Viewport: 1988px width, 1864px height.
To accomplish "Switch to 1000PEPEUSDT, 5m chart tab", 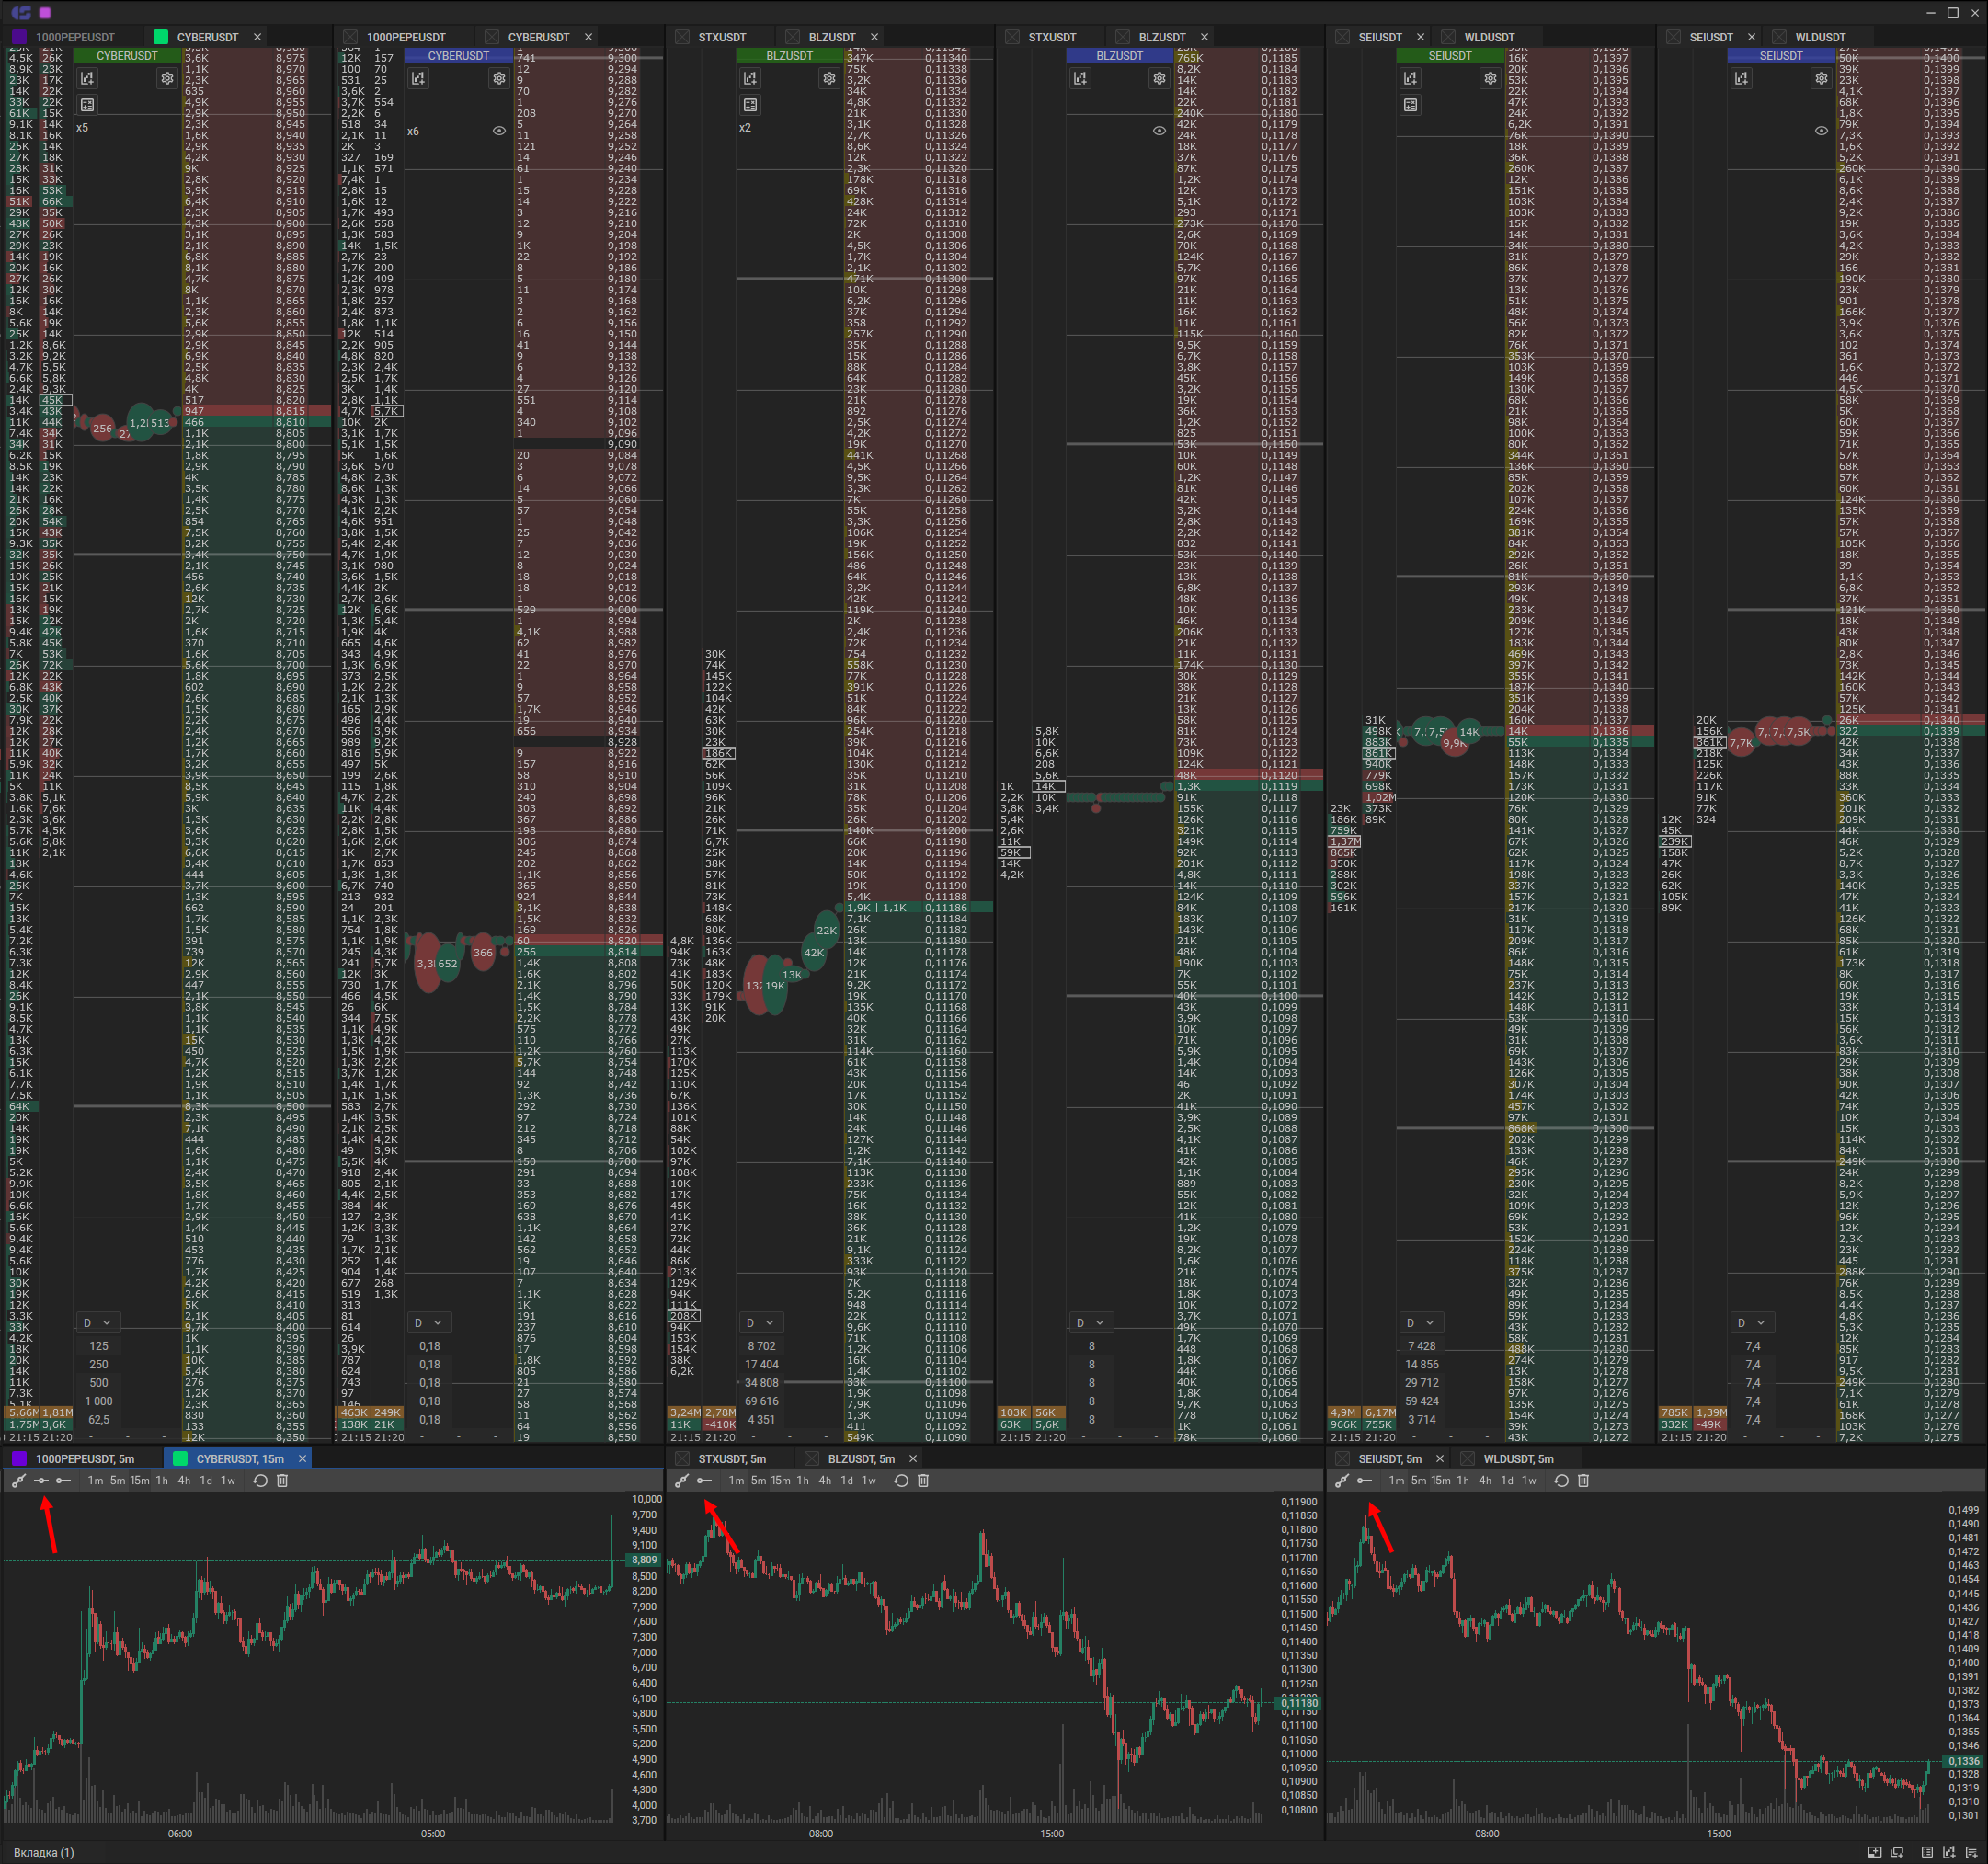I will coord(85,1458).
